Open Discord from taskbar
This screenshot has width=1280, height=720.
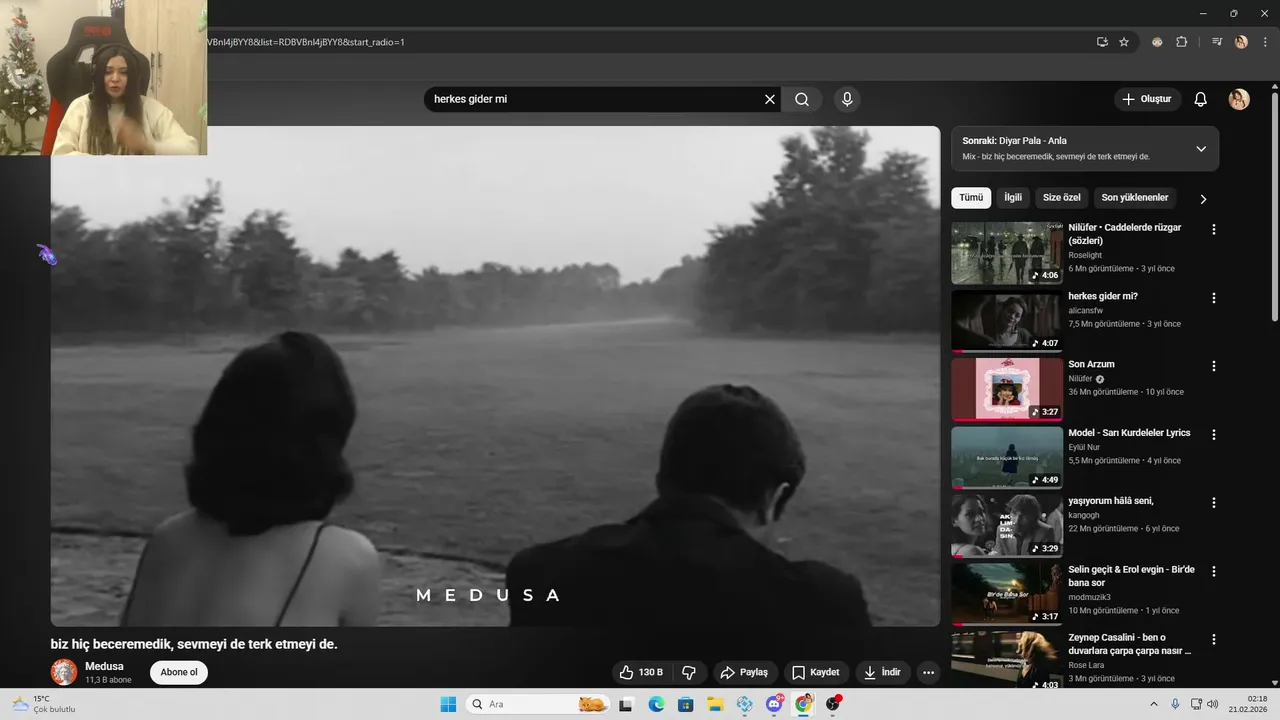pos(774,704)
